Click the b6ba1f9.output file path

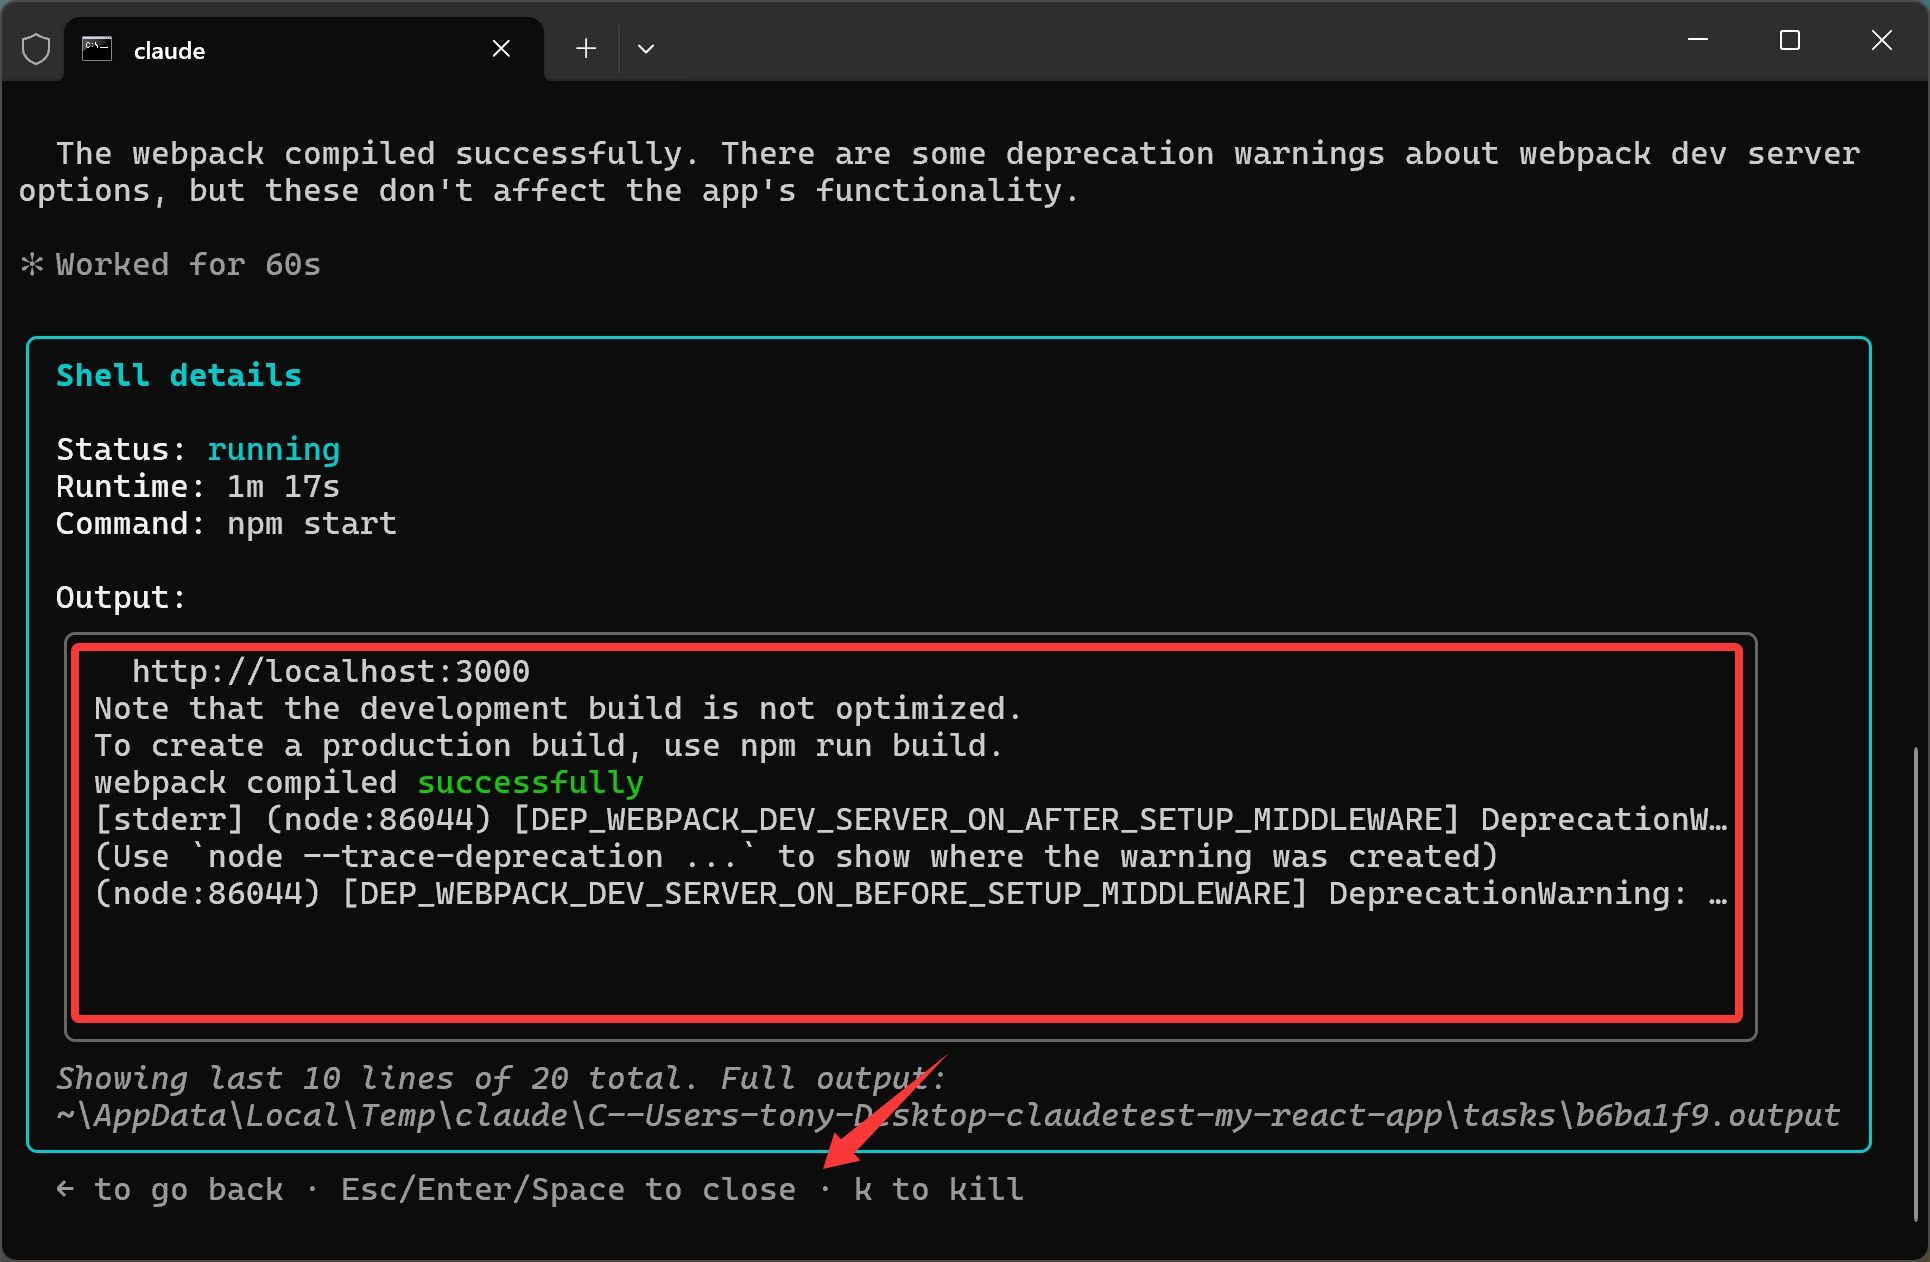click(1706, 1116)
